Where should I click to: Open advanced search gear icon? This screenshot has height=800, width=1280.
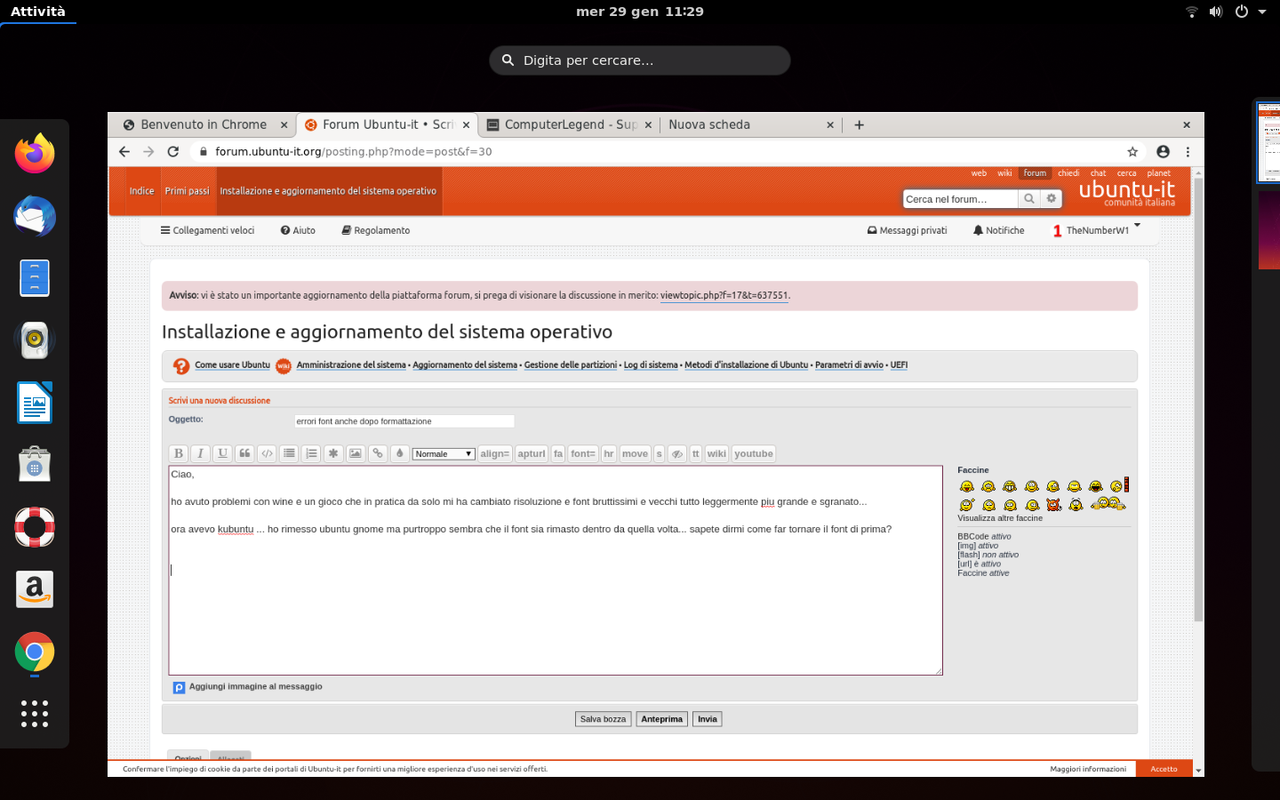[x=1051, y=199]
